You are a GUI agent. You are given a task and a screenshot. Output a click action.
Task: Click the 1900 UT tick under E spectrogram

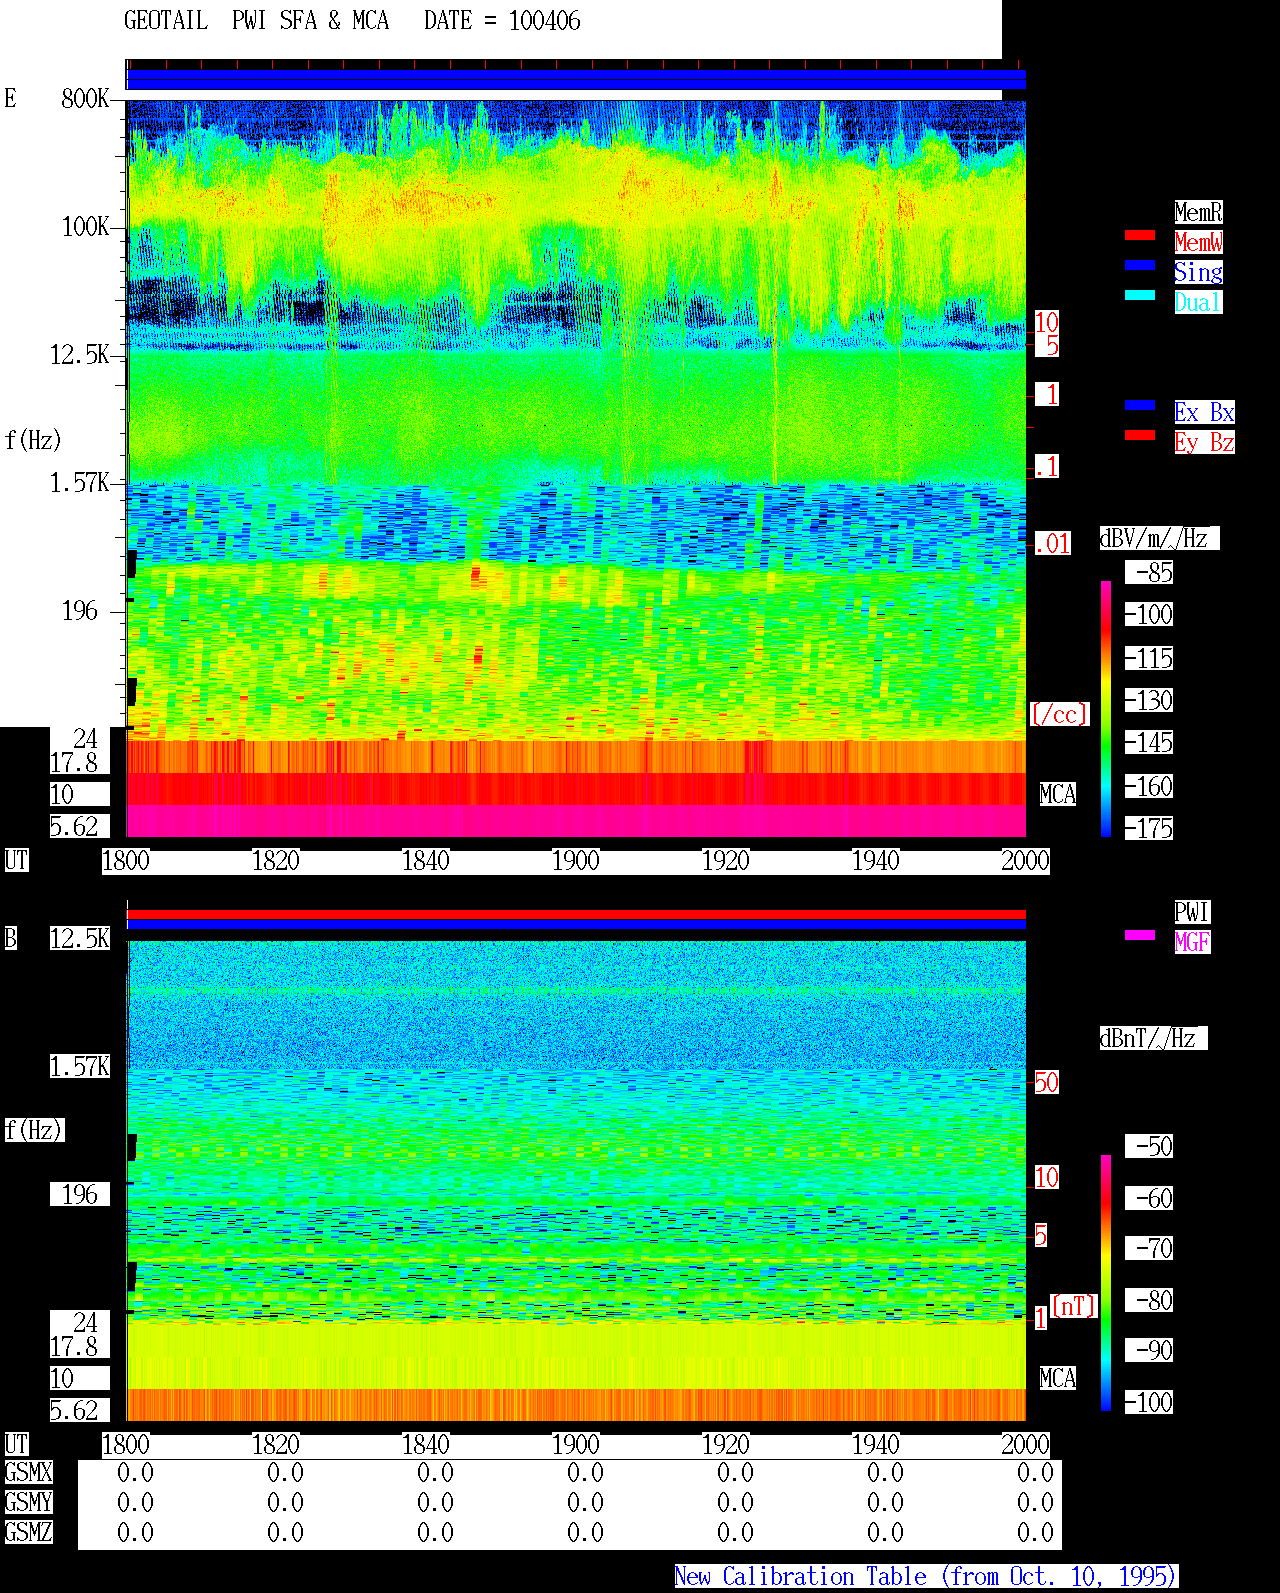pyautogui.click(x=575, y=861)
